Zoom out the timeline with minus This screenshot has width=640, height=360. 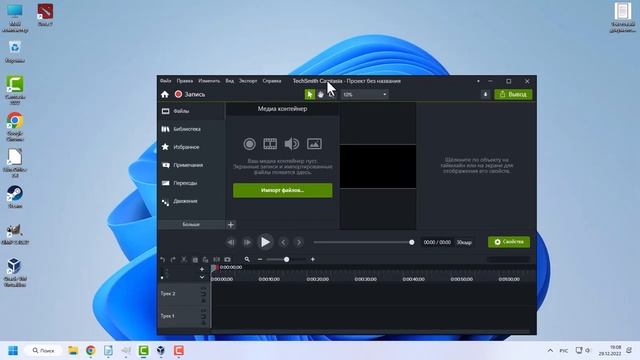coord(260,260)
